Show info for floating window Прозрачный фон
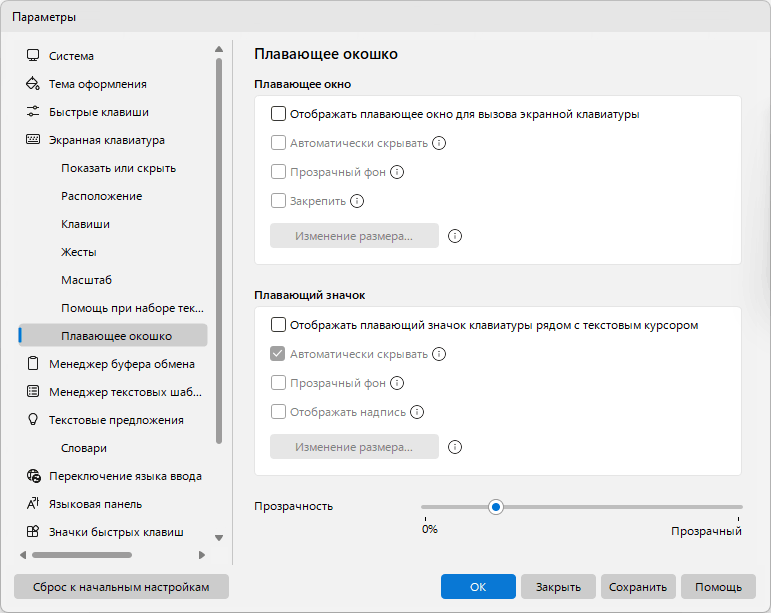This screenshot has width=771, height=613. pos(397,172)
